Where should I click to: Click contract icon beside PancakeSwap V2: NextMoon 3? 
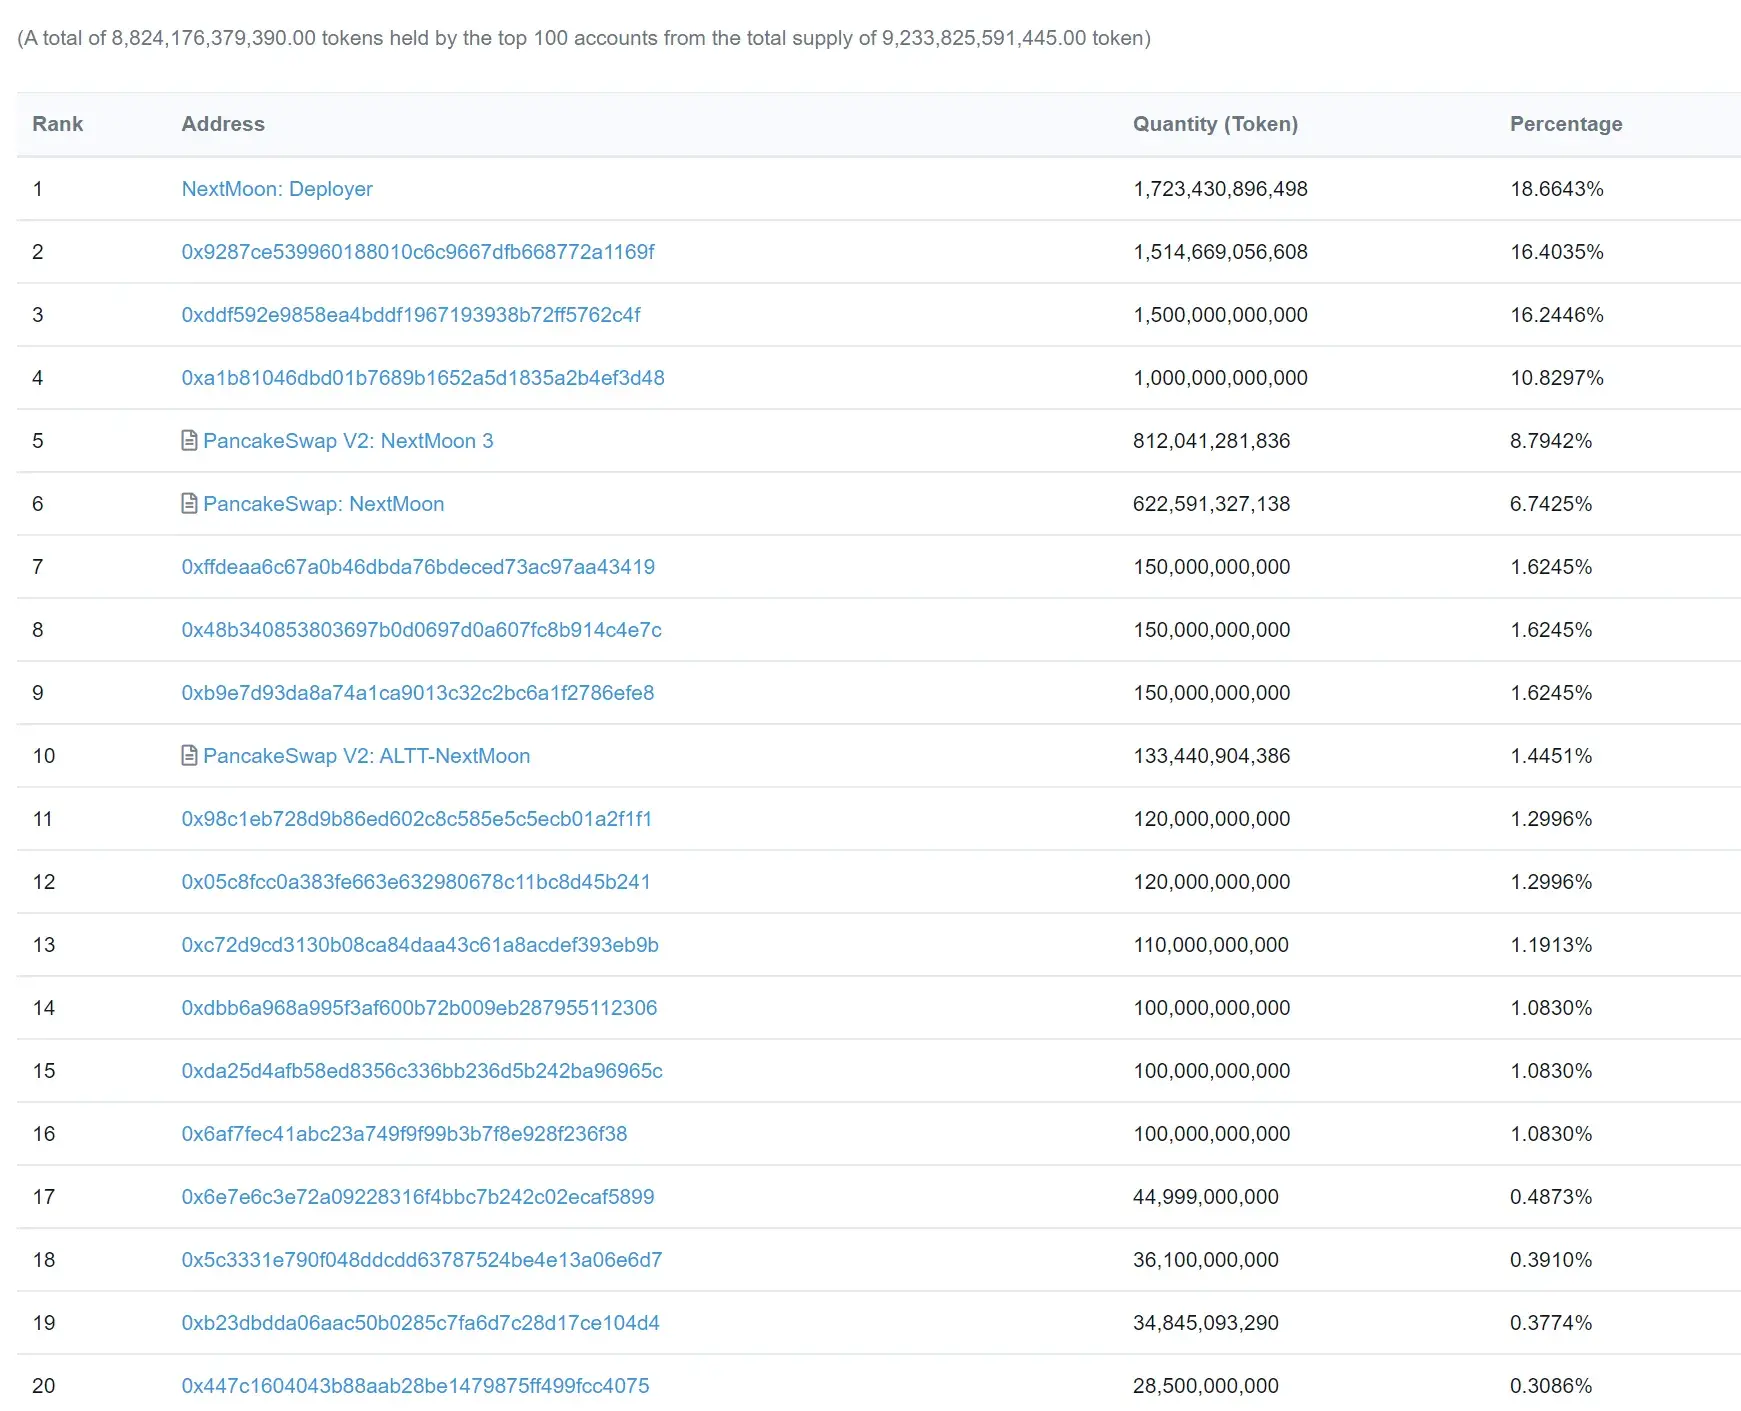[189, 440]
